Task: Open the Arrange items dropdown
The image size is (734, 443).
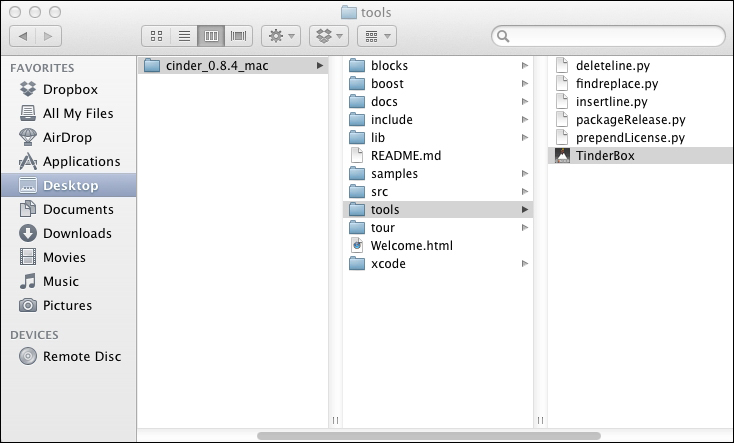Action: coord(377,36)
